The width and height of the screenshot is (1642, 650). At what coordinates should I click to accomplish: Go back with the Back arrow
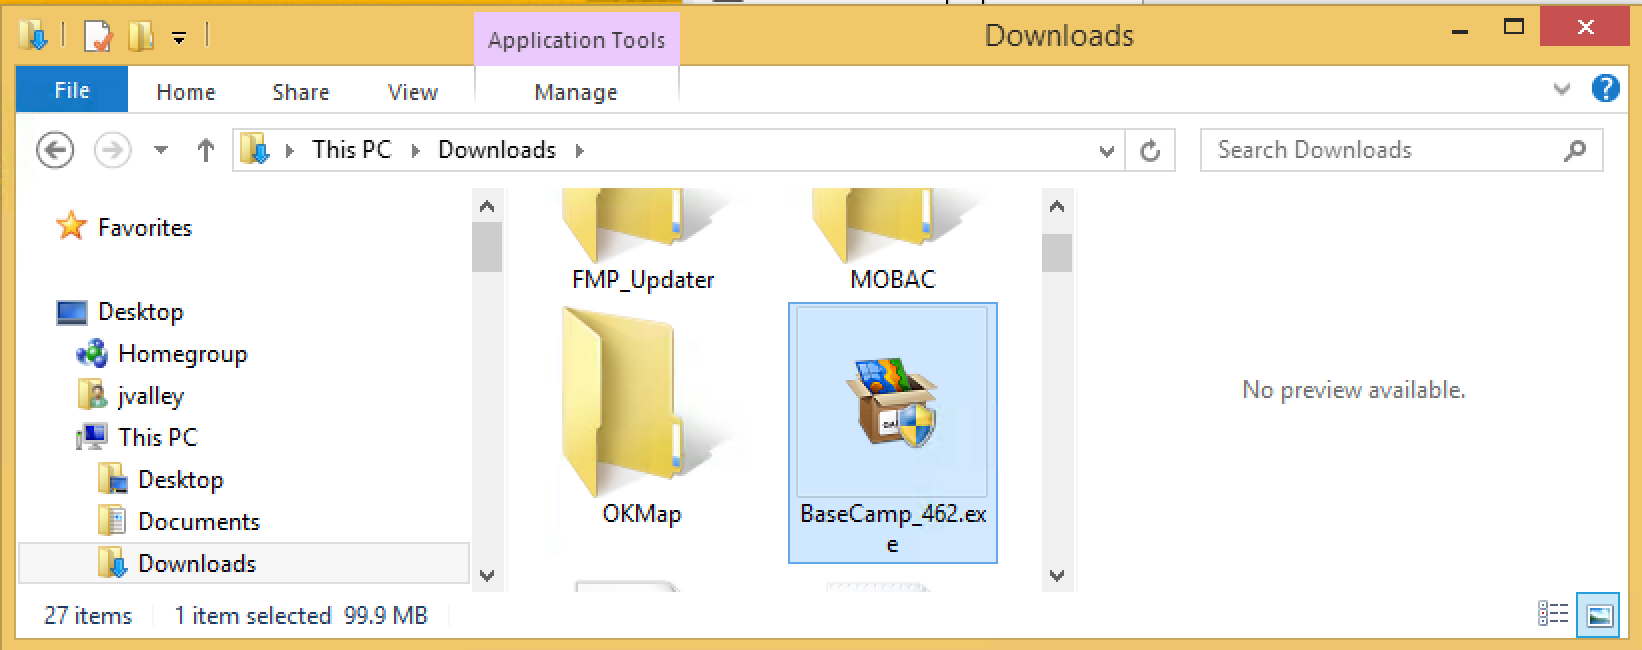[55, 150]
